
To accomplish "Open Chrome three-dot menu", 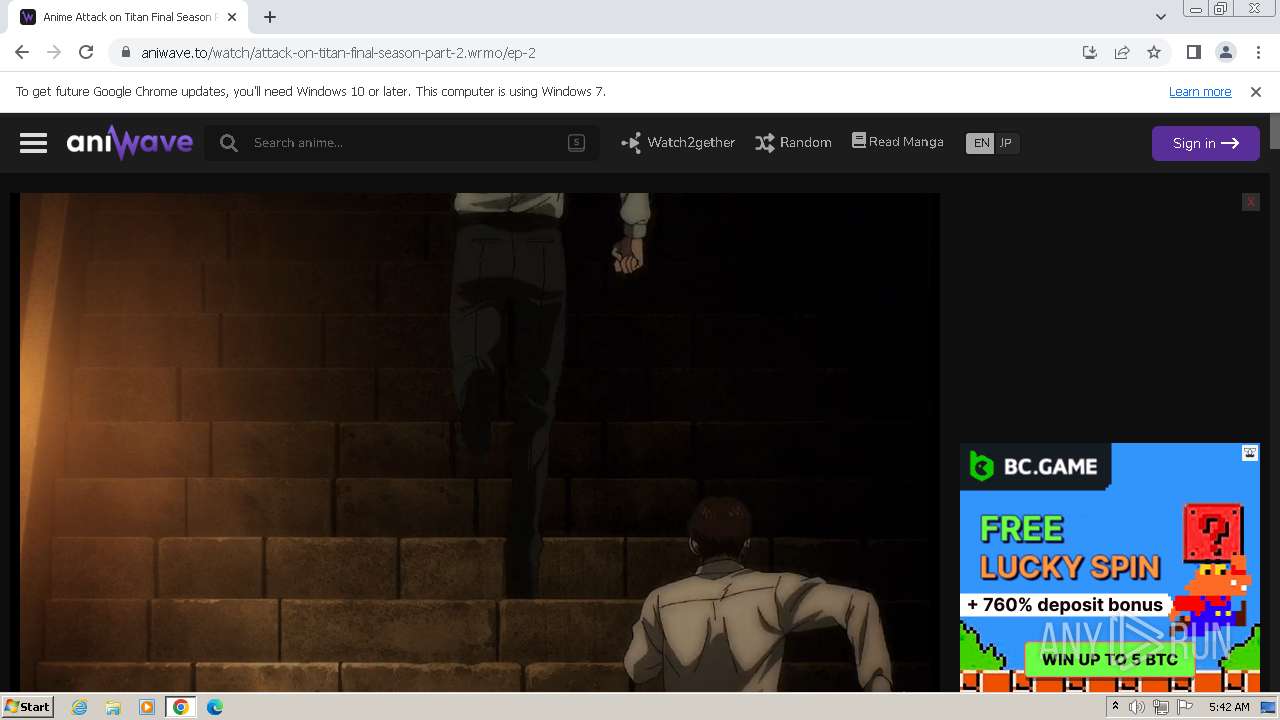I will (1258, 52).
